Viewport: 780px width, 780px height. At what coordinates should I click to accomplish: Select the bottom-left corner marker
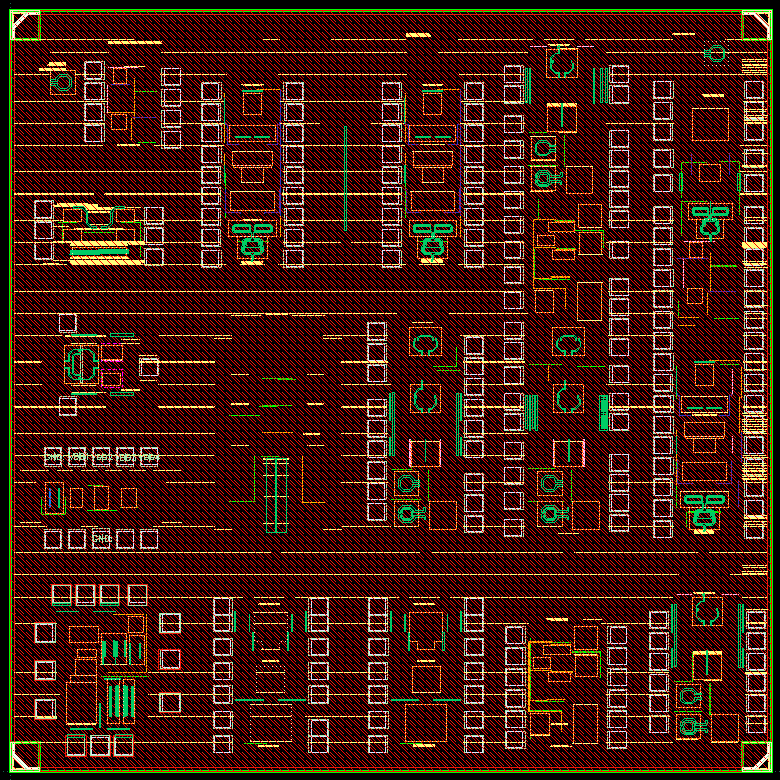point(25,756)
